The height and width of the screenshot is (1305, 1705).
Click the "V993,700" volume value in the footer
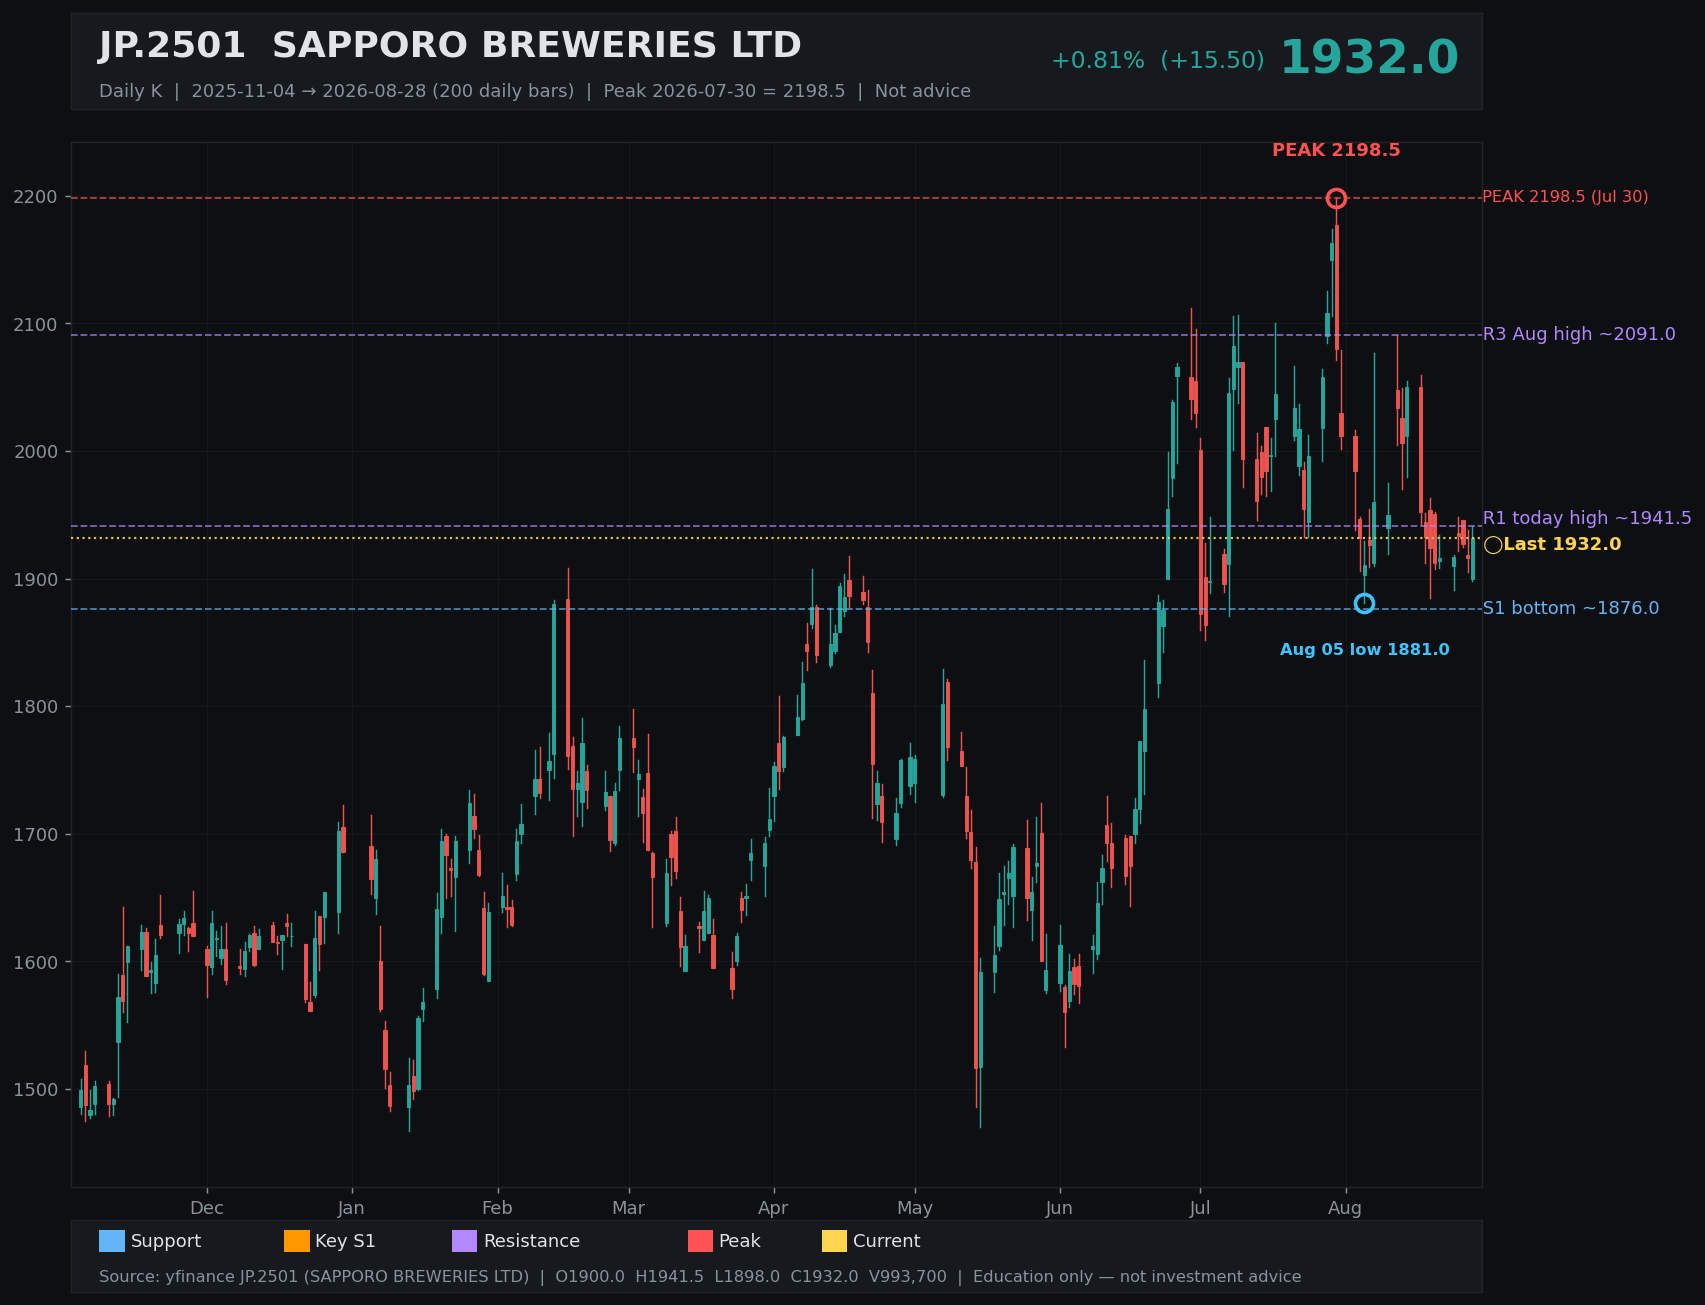tap(908, 1277)
